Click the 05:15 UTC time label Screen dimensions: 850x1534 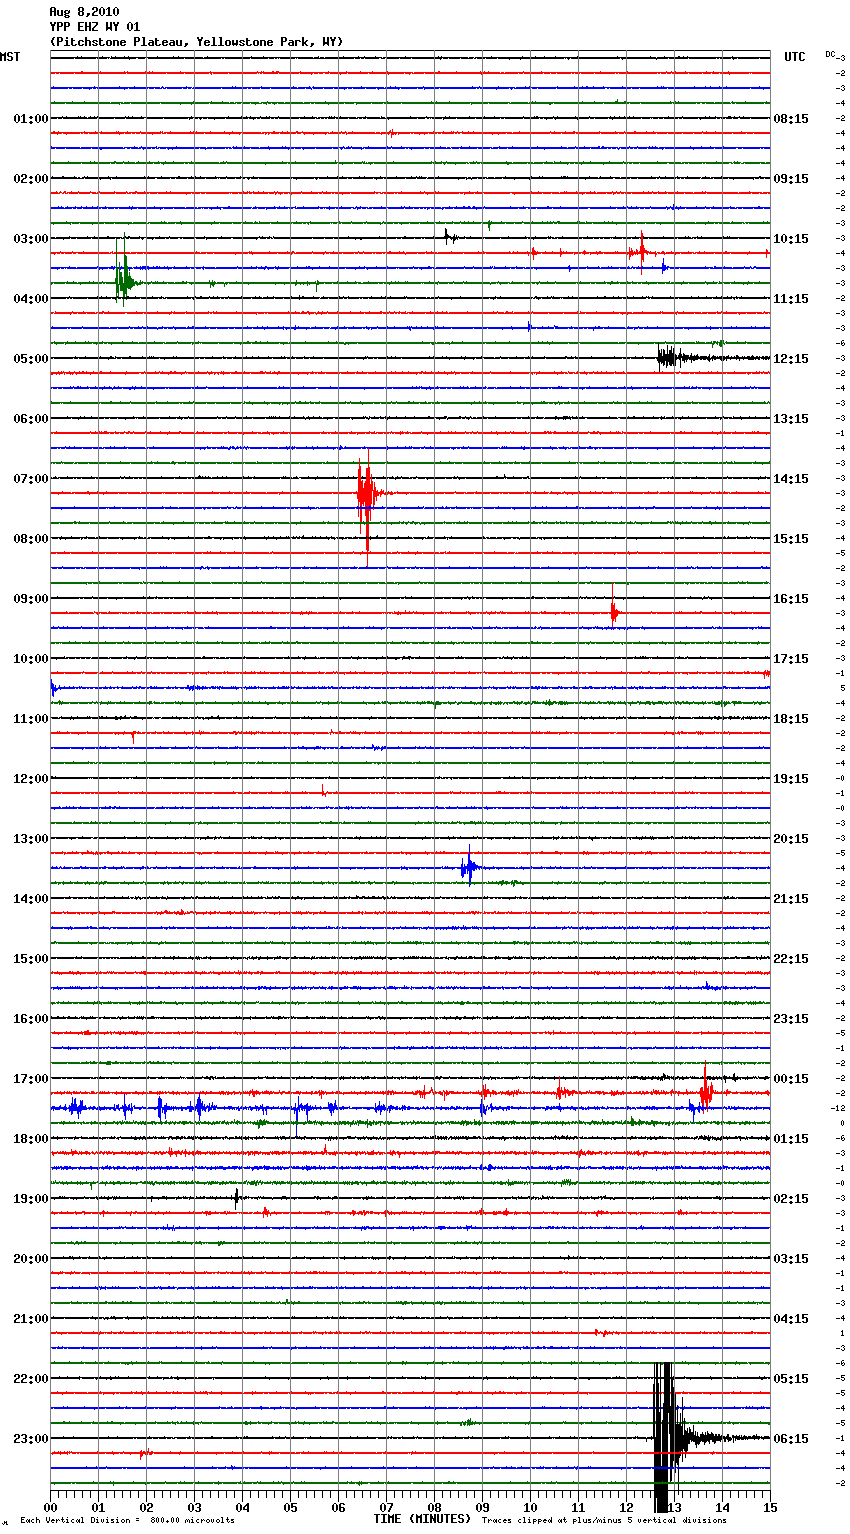click(791, 1379)
